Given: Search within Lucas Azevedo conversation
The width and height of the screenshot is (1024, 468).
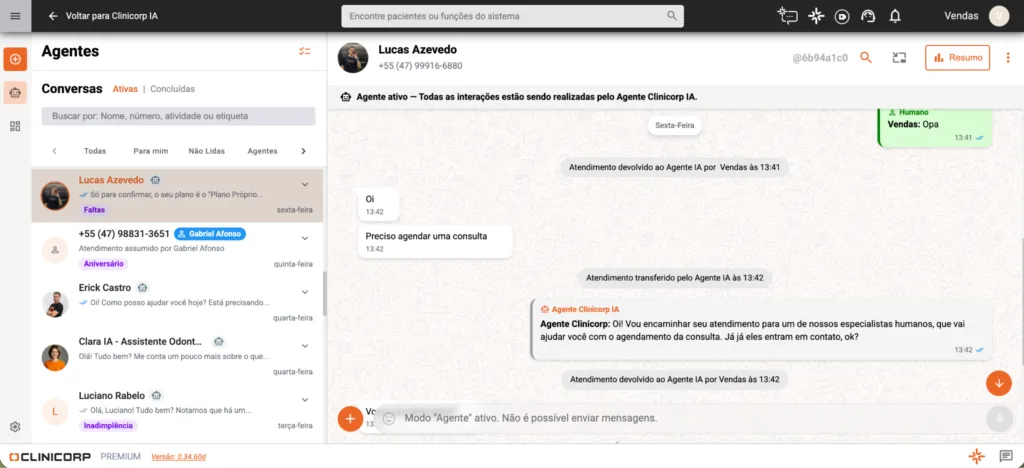Looking at the screenshot, I should coord(866,57).
